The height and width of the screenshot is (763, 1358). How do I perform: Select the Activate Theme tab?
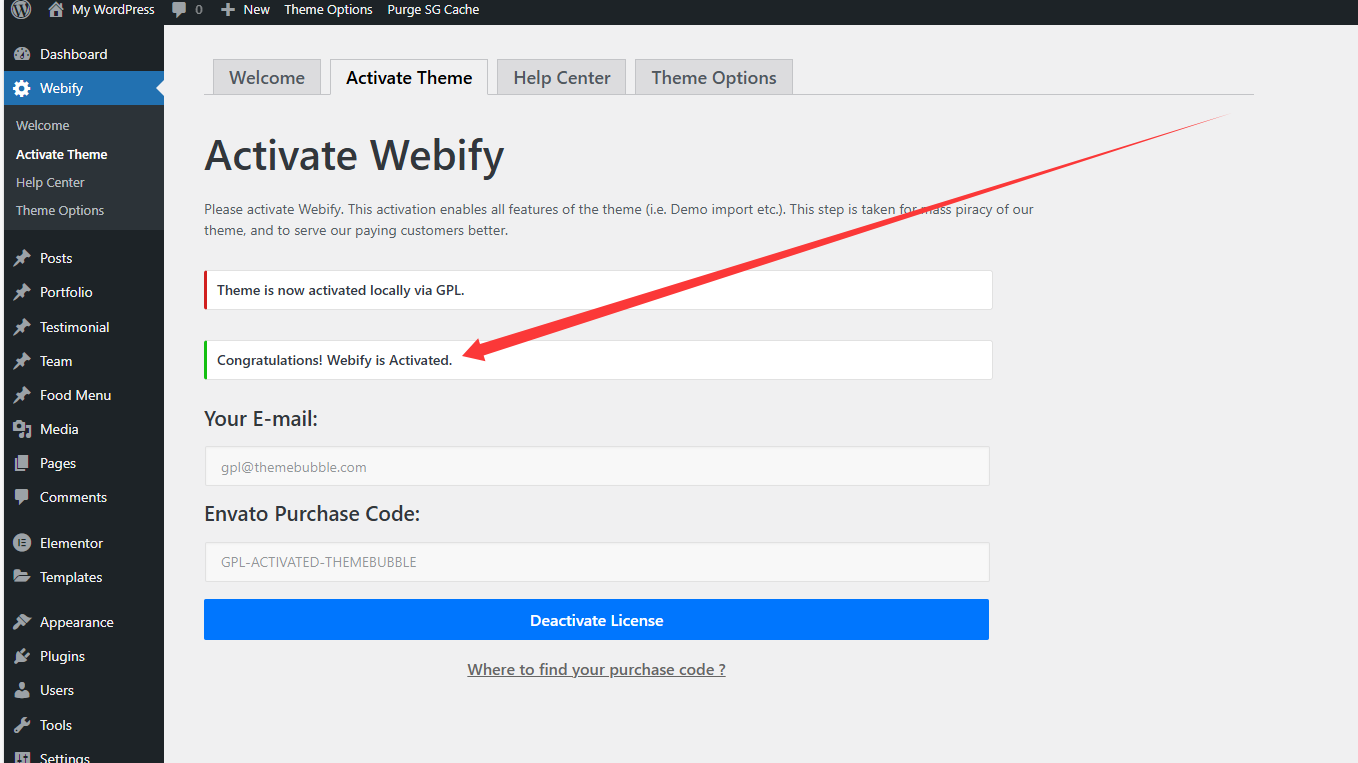[x=409, y=78]
